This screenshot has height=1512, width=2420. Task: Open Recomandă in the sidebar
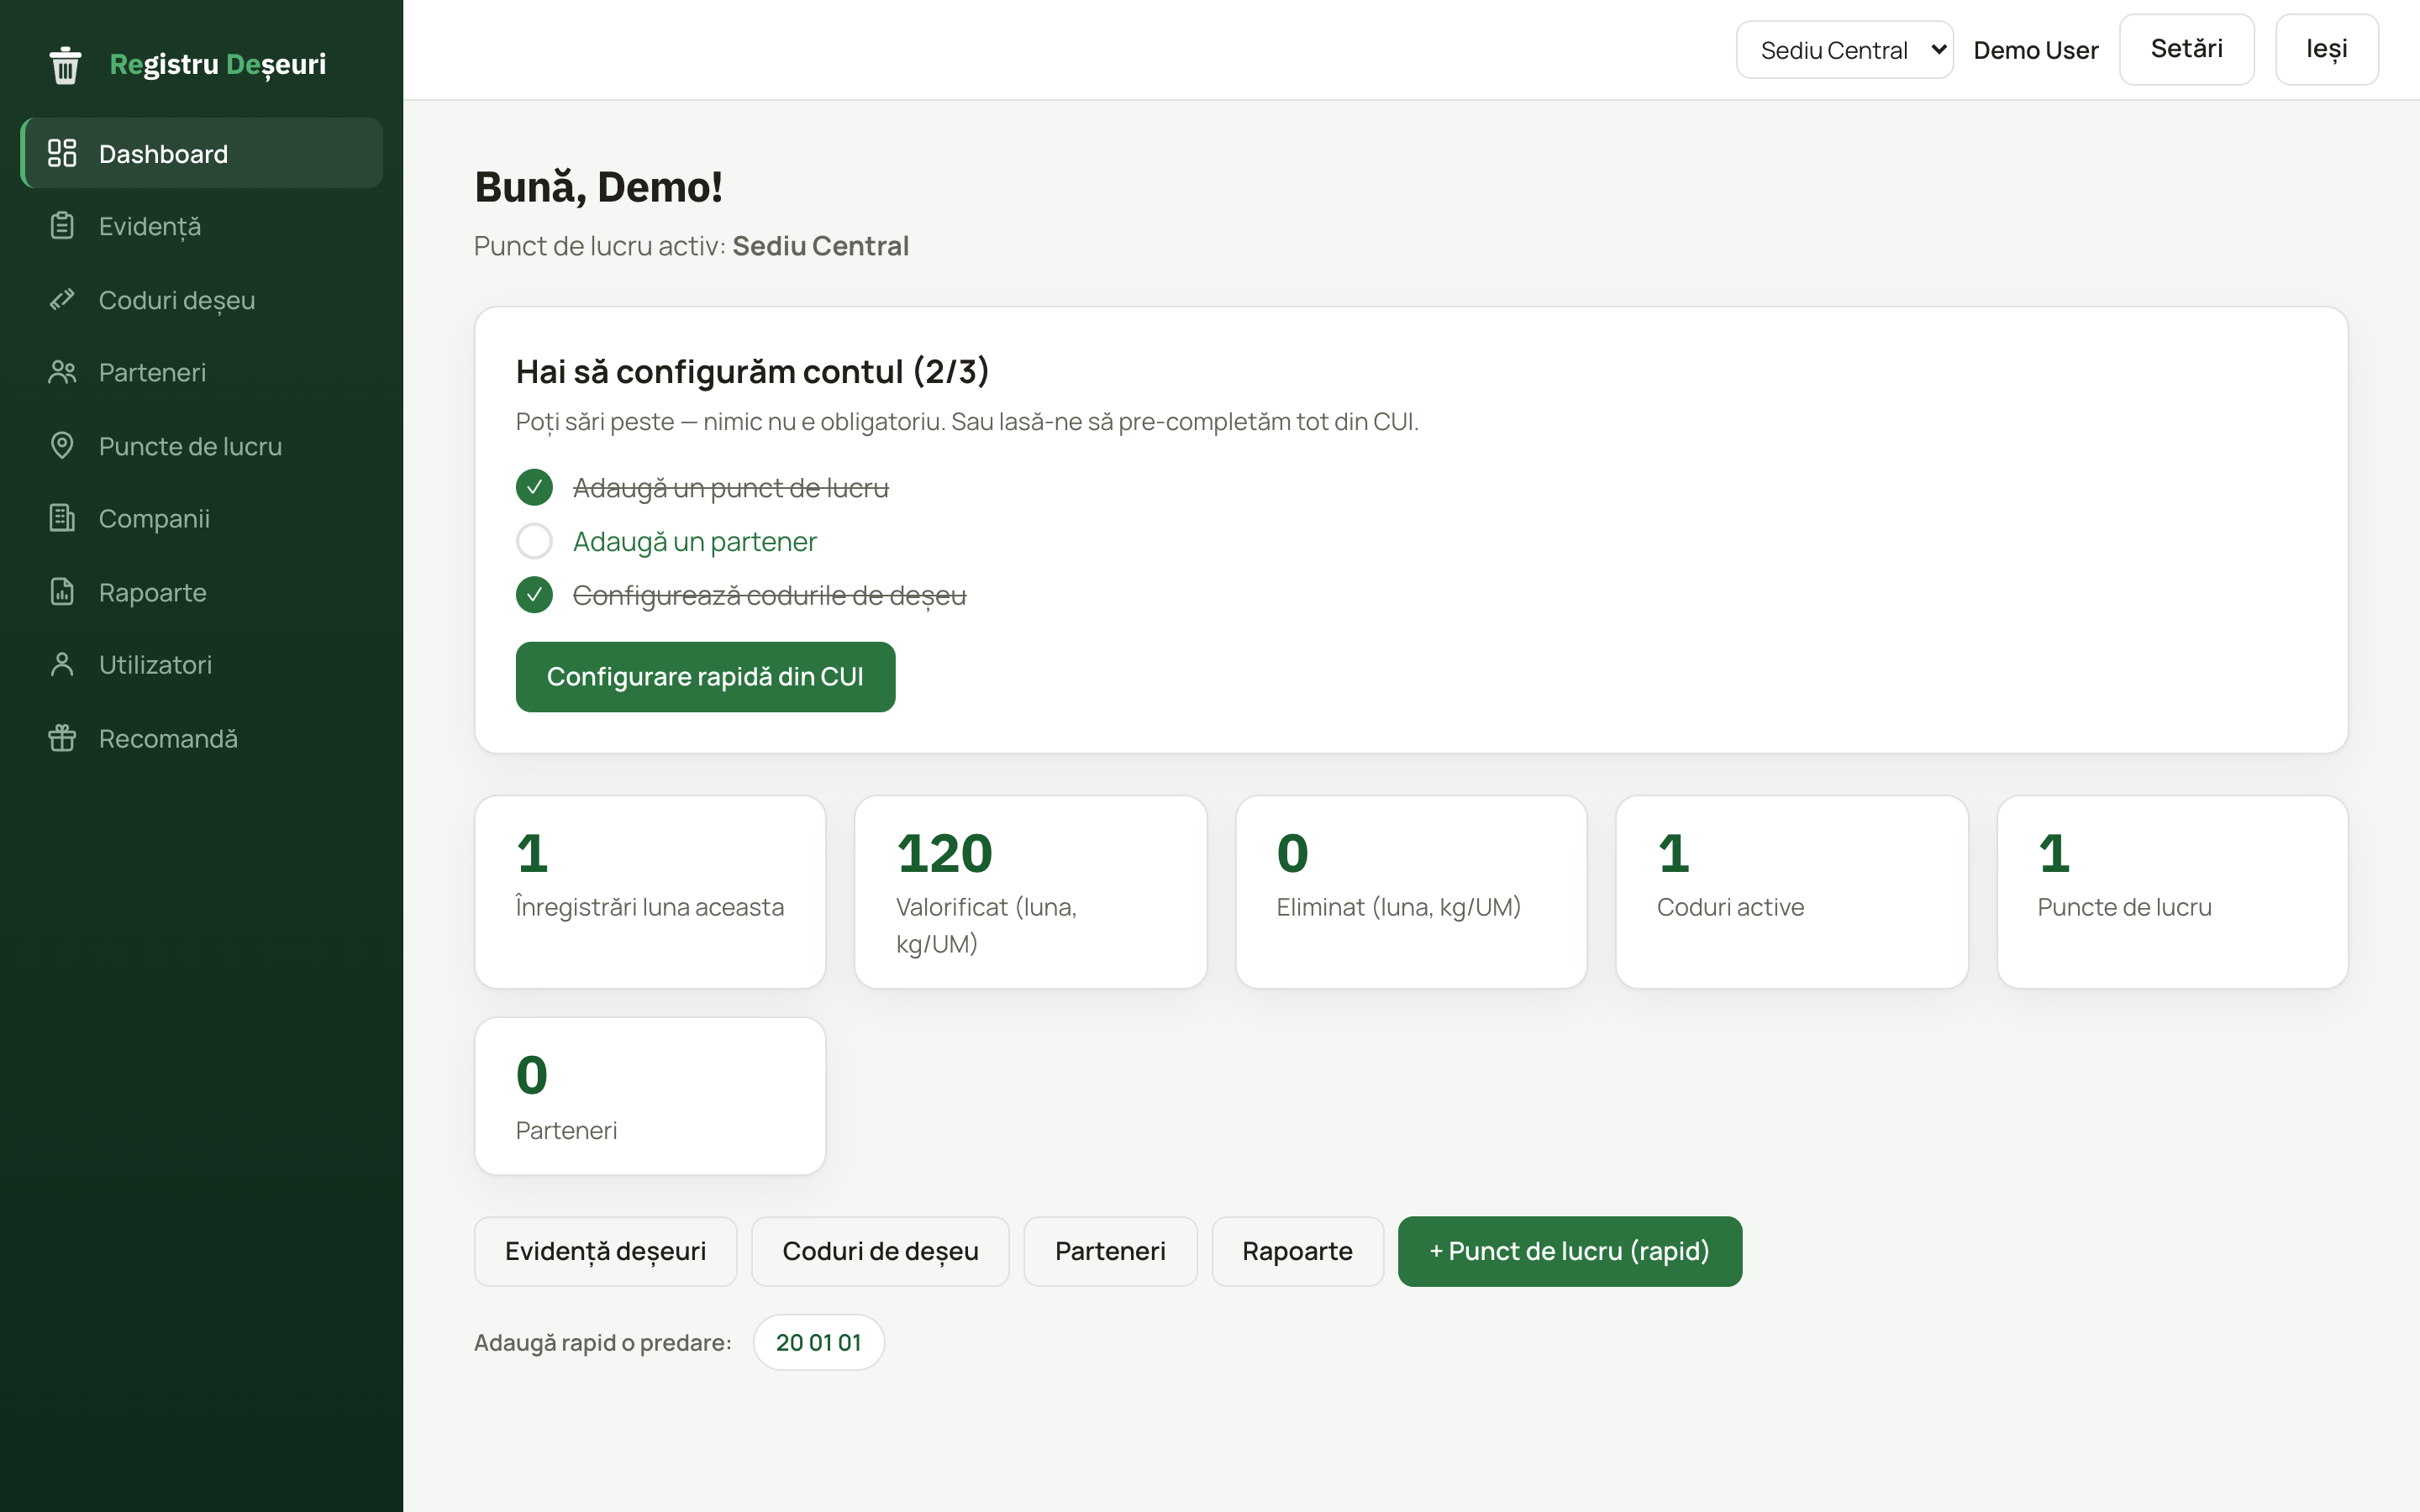(202, 738)
